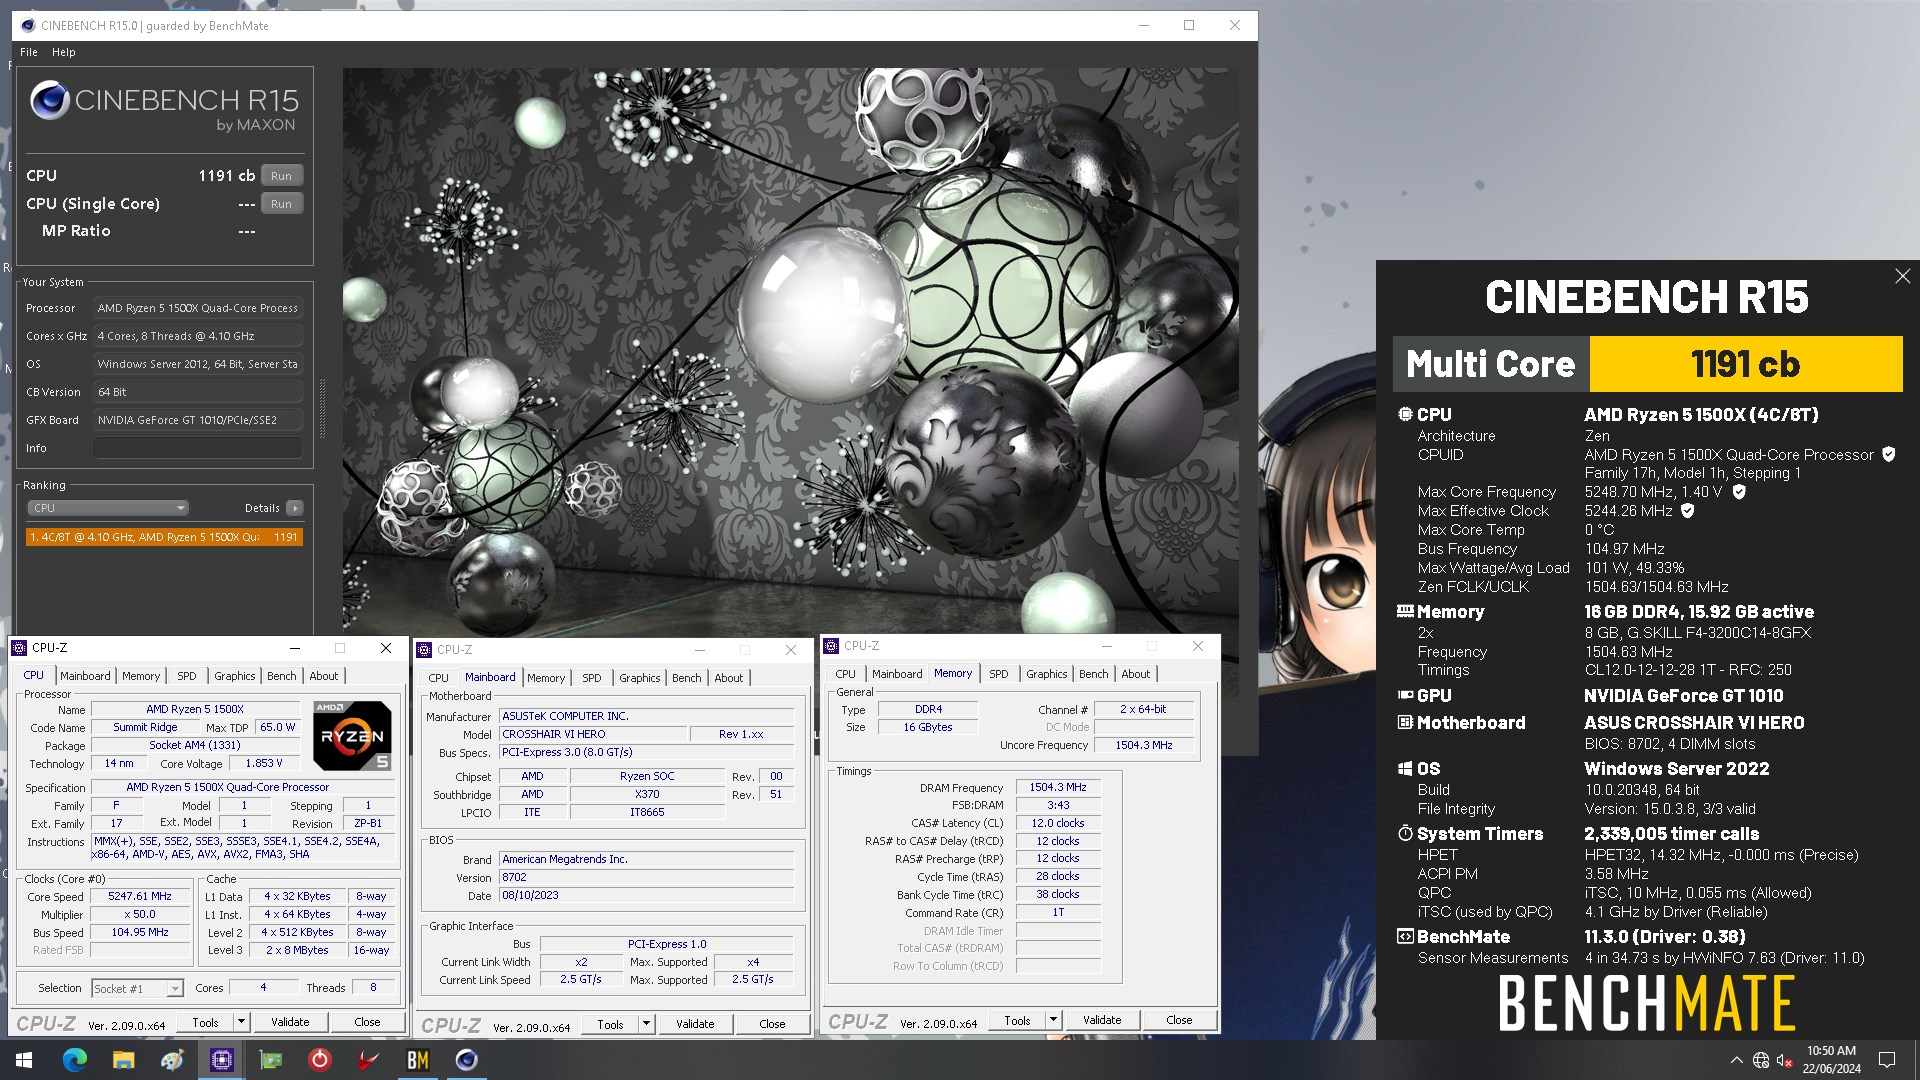
Task: Open File Explorer from the taskbar
Action: point(123,1060)
